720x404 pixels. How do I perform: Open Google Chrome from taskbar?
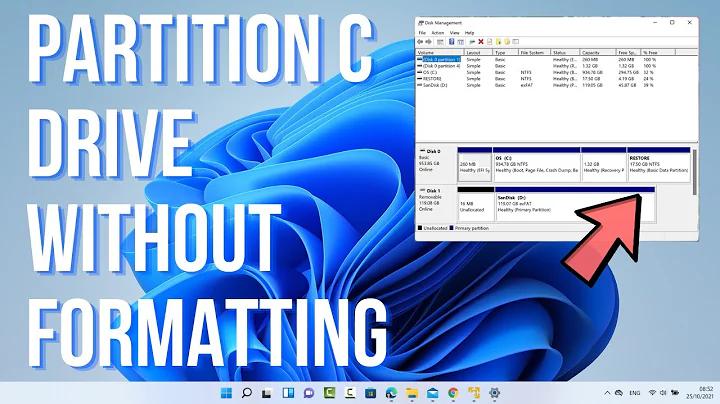click(453, 393)
